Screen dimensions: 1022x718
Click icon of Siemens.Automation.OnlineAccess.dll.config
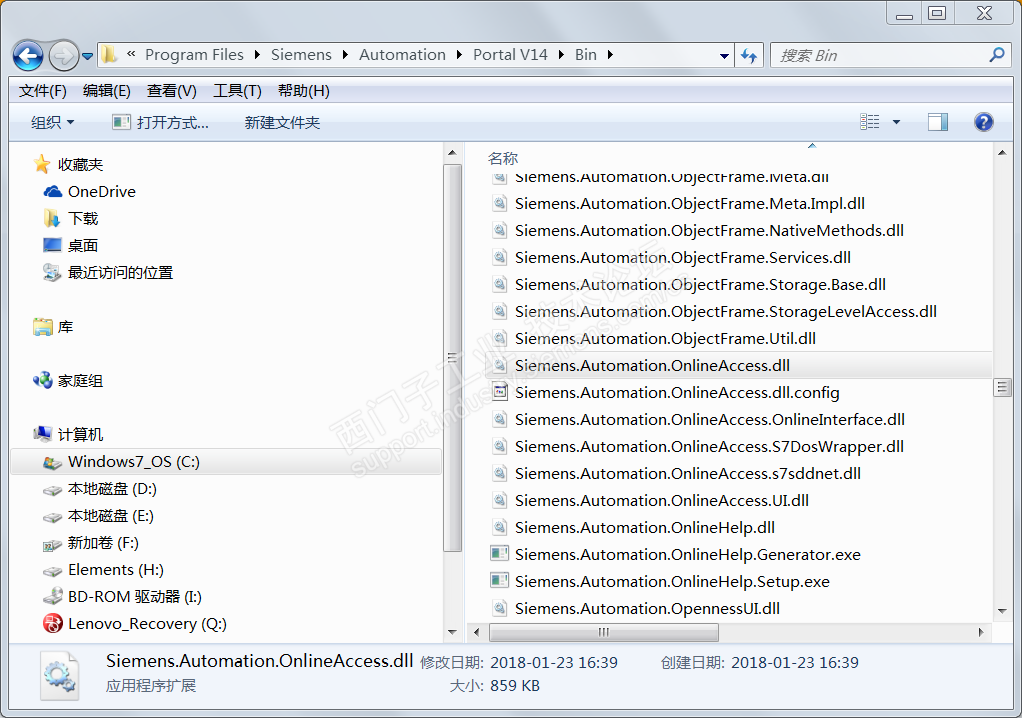[499, 392]
